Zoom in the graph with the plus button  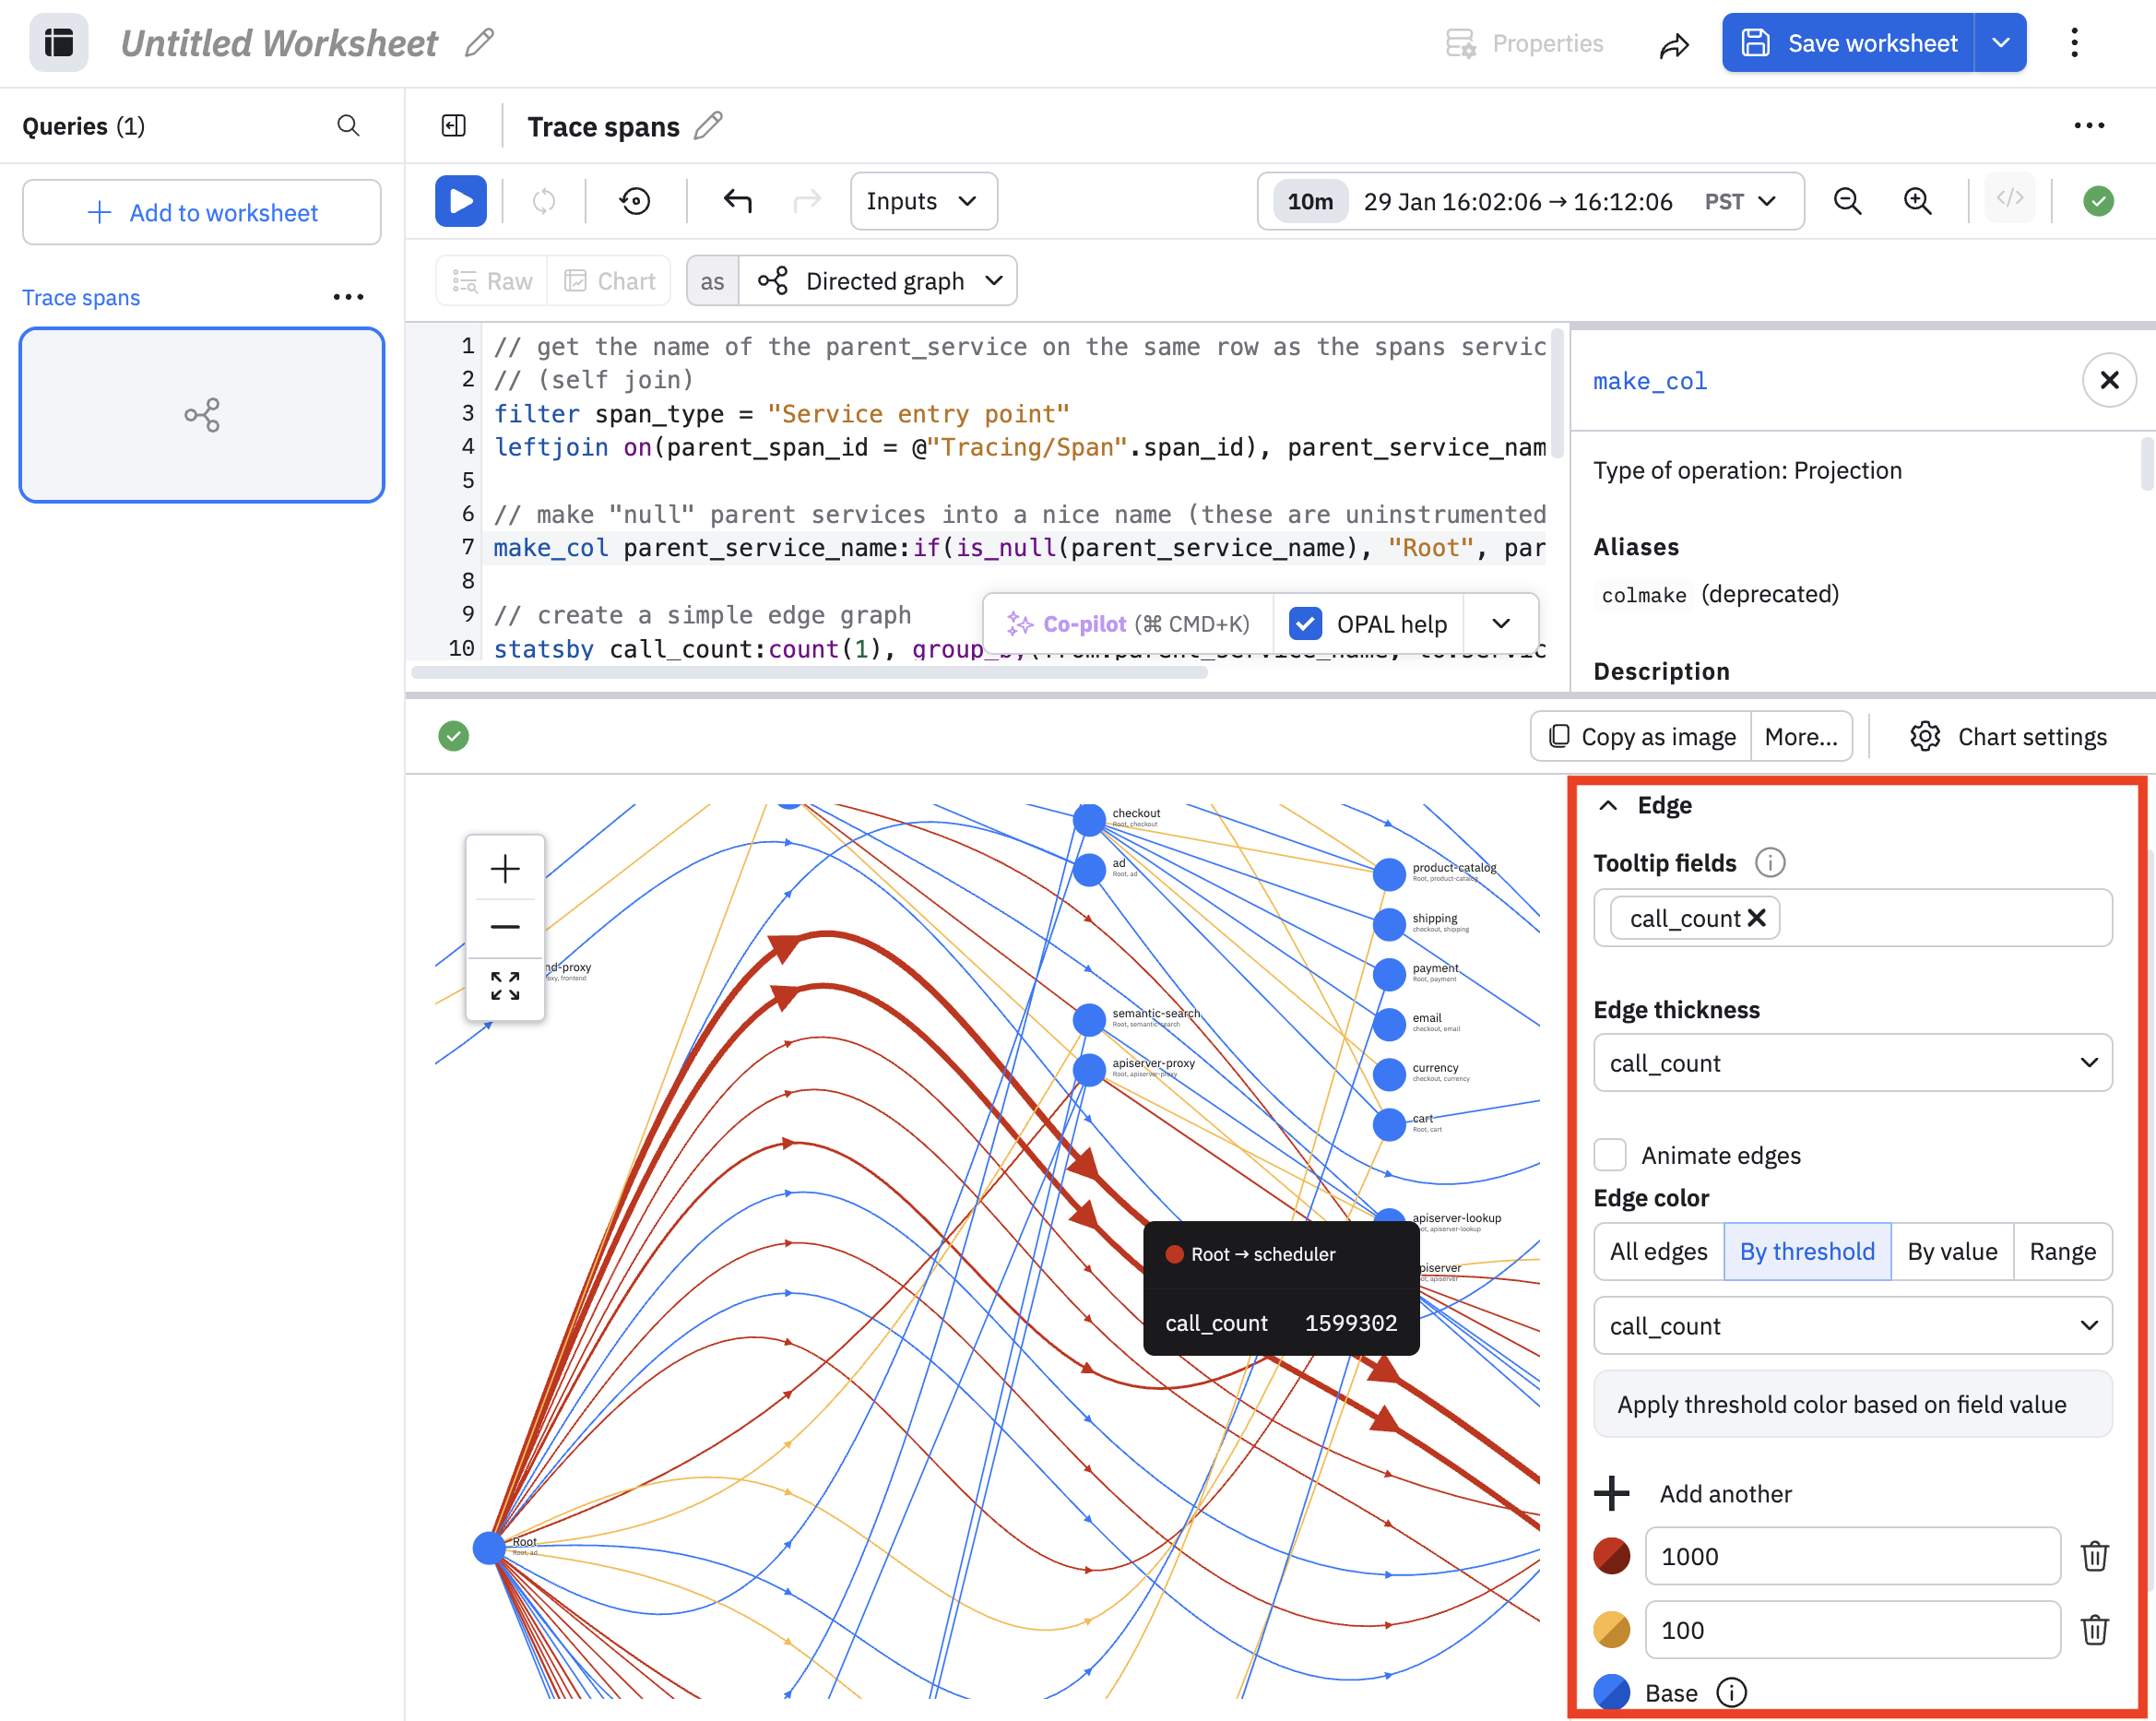point(505,868)
